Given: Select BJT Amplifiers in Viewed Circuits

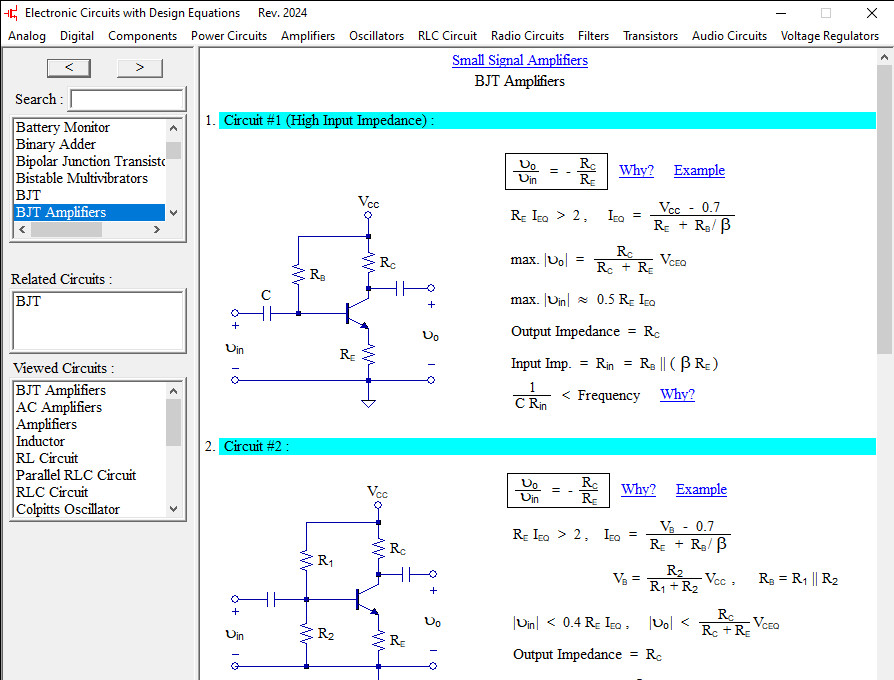Looking at the screenshot, I should [90, 390].
